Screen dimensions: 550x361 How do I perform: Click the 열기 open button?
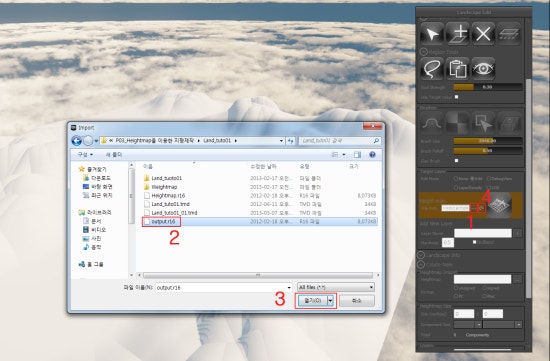[x=313, y=301]
